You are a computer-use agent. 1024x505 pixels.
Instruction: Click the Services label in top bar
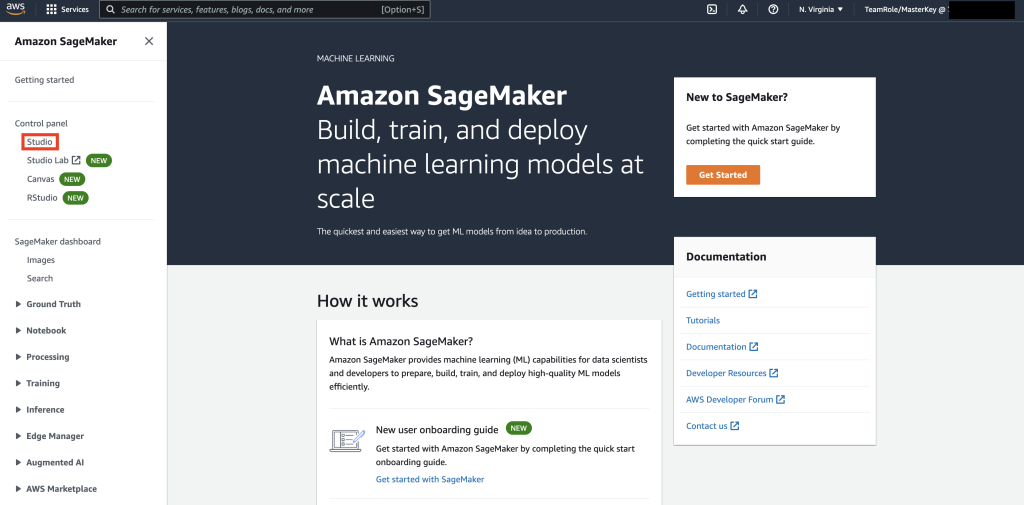pyautogui.click(x=75, y=10)
